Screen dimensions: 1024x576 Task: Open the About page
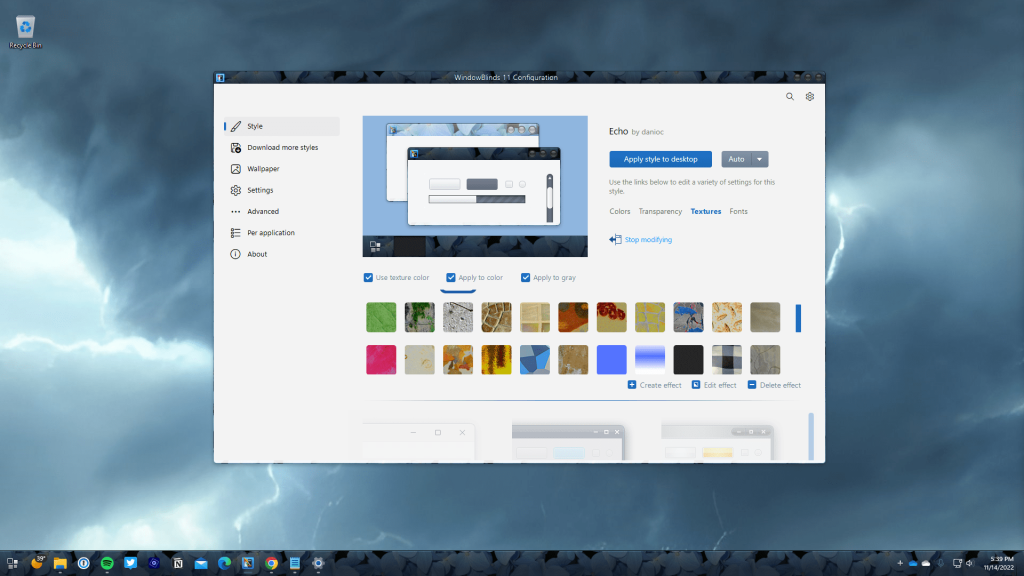(257, 254)
